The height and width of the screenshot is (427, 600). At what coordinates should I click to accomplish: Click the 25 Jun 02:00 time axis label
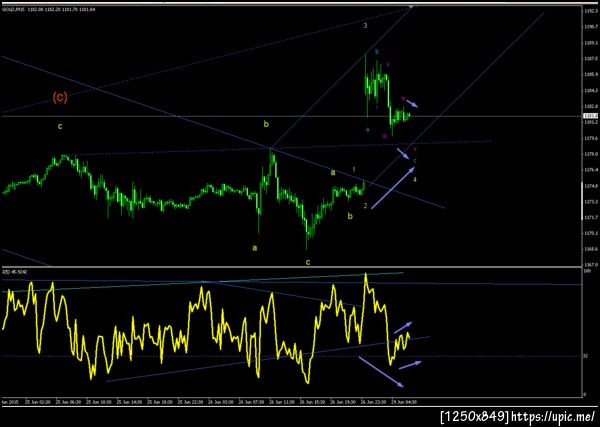[38, 402]
